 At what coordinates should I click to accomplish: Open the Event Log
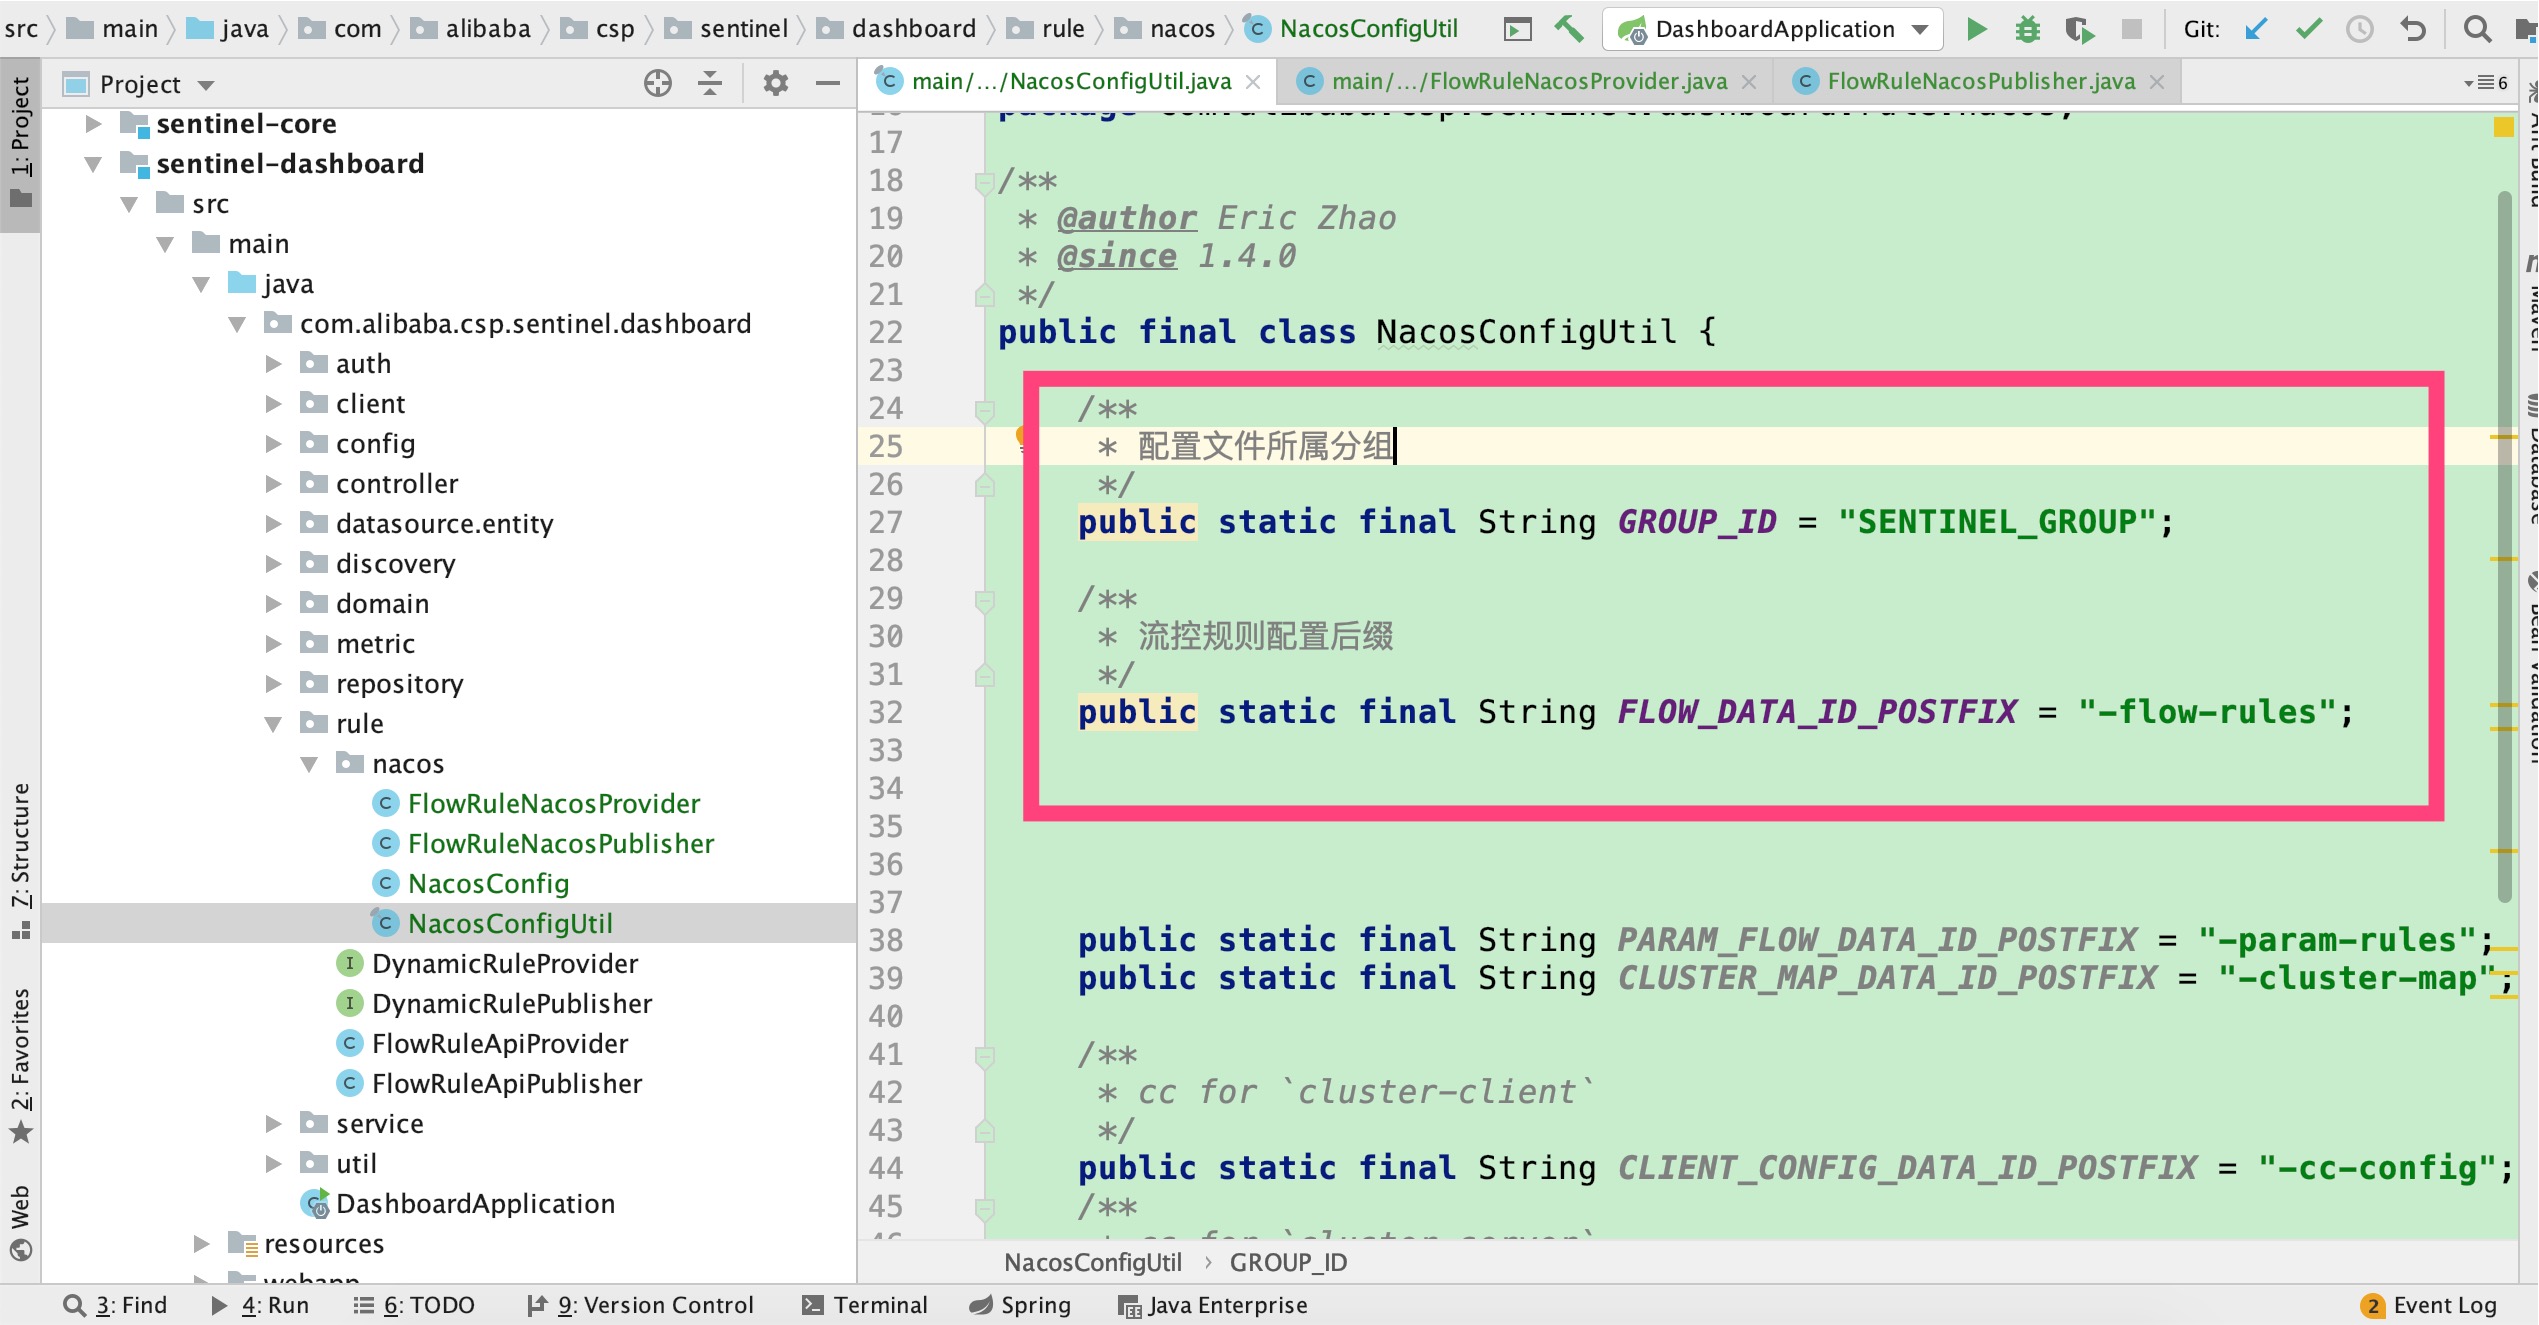tap(2429, 1306)
